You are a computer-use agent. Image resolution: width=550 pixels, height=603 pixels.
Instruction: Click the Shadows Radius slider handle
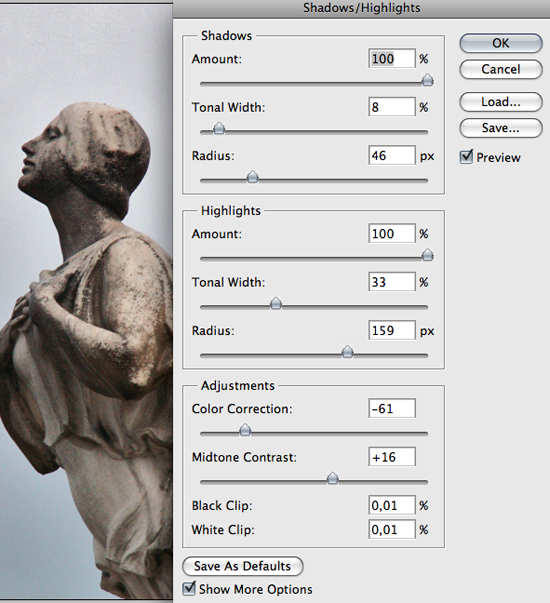[x=253, y=177]
